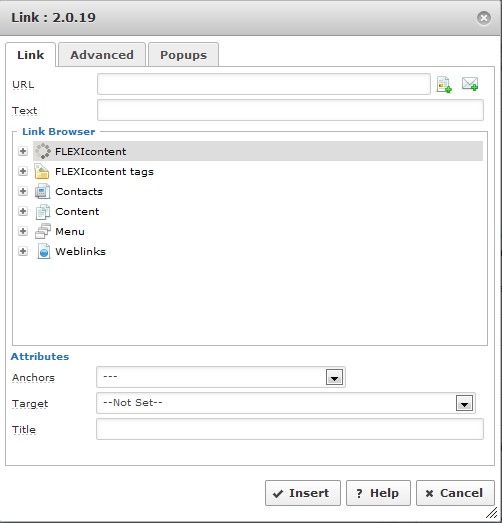This screenshot has height=523, width=502.
Task: Click the Insert button
Action: tap(303, 493)
